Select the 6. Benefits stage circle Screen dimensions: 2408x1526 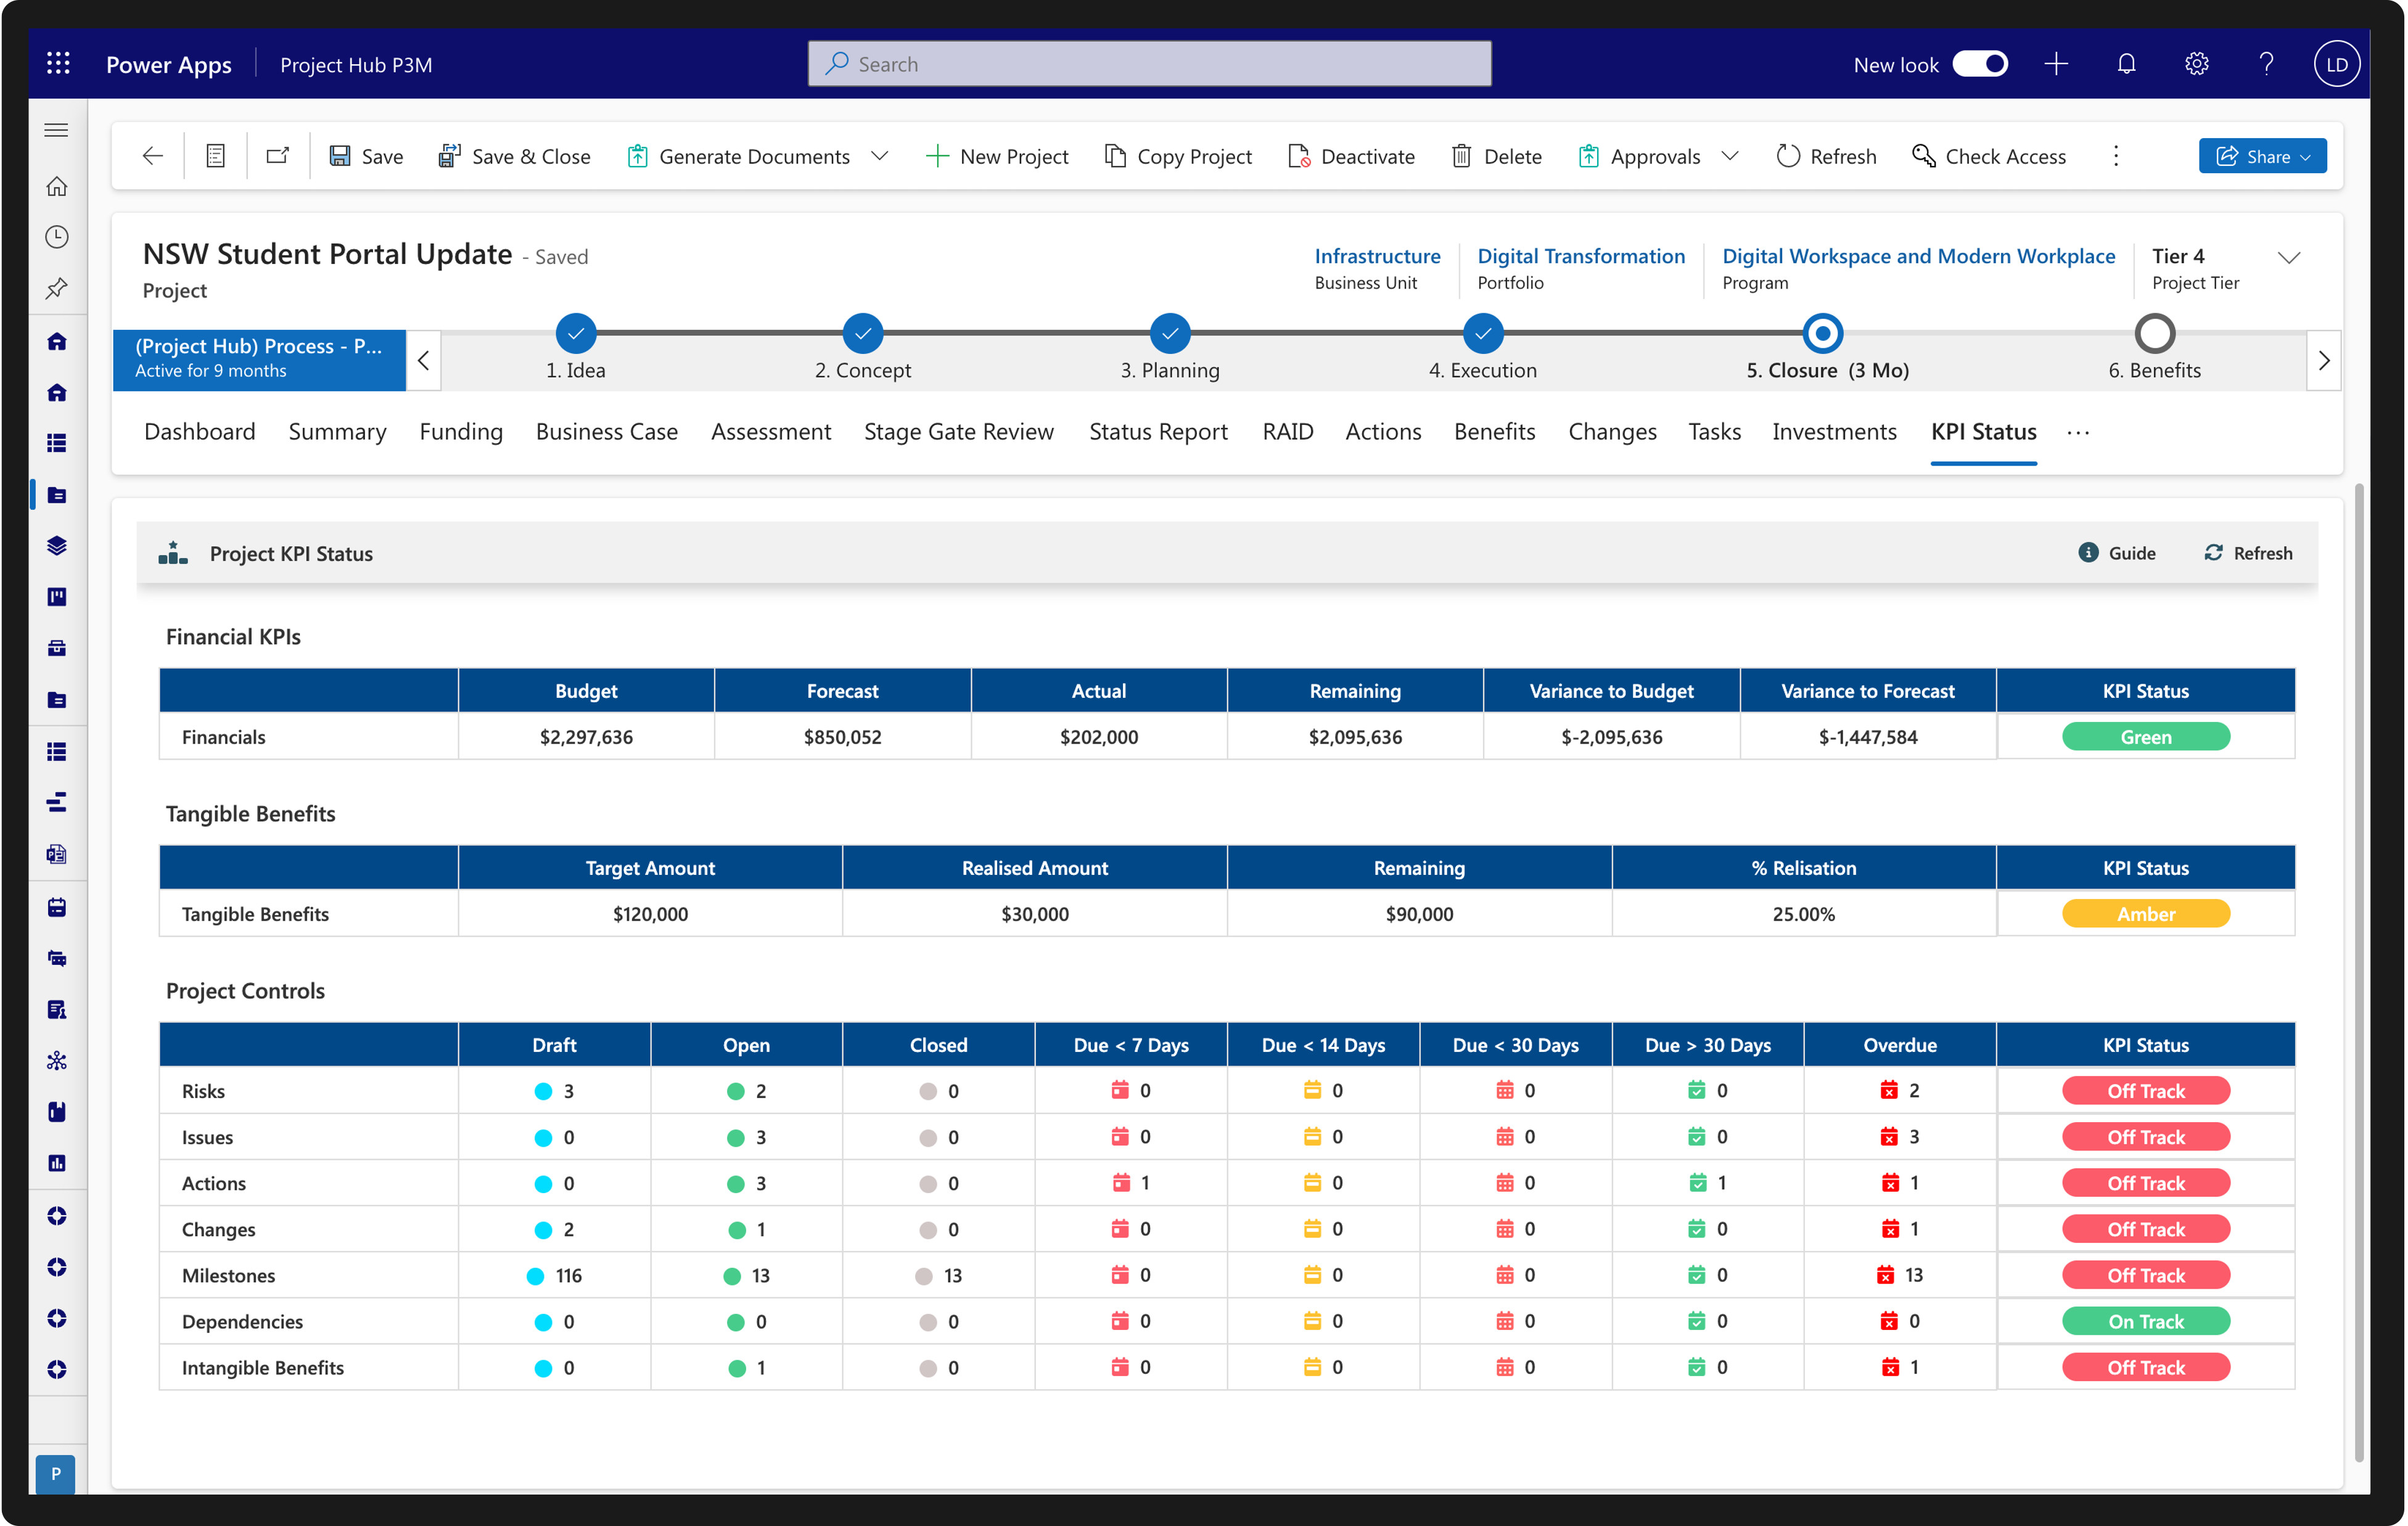[2154, 333]
